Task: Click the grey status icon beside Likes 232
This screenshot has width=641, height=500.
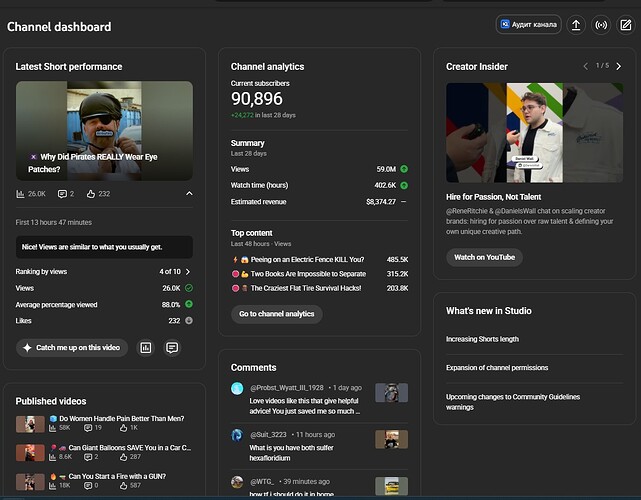Action: tap(189, 321)
